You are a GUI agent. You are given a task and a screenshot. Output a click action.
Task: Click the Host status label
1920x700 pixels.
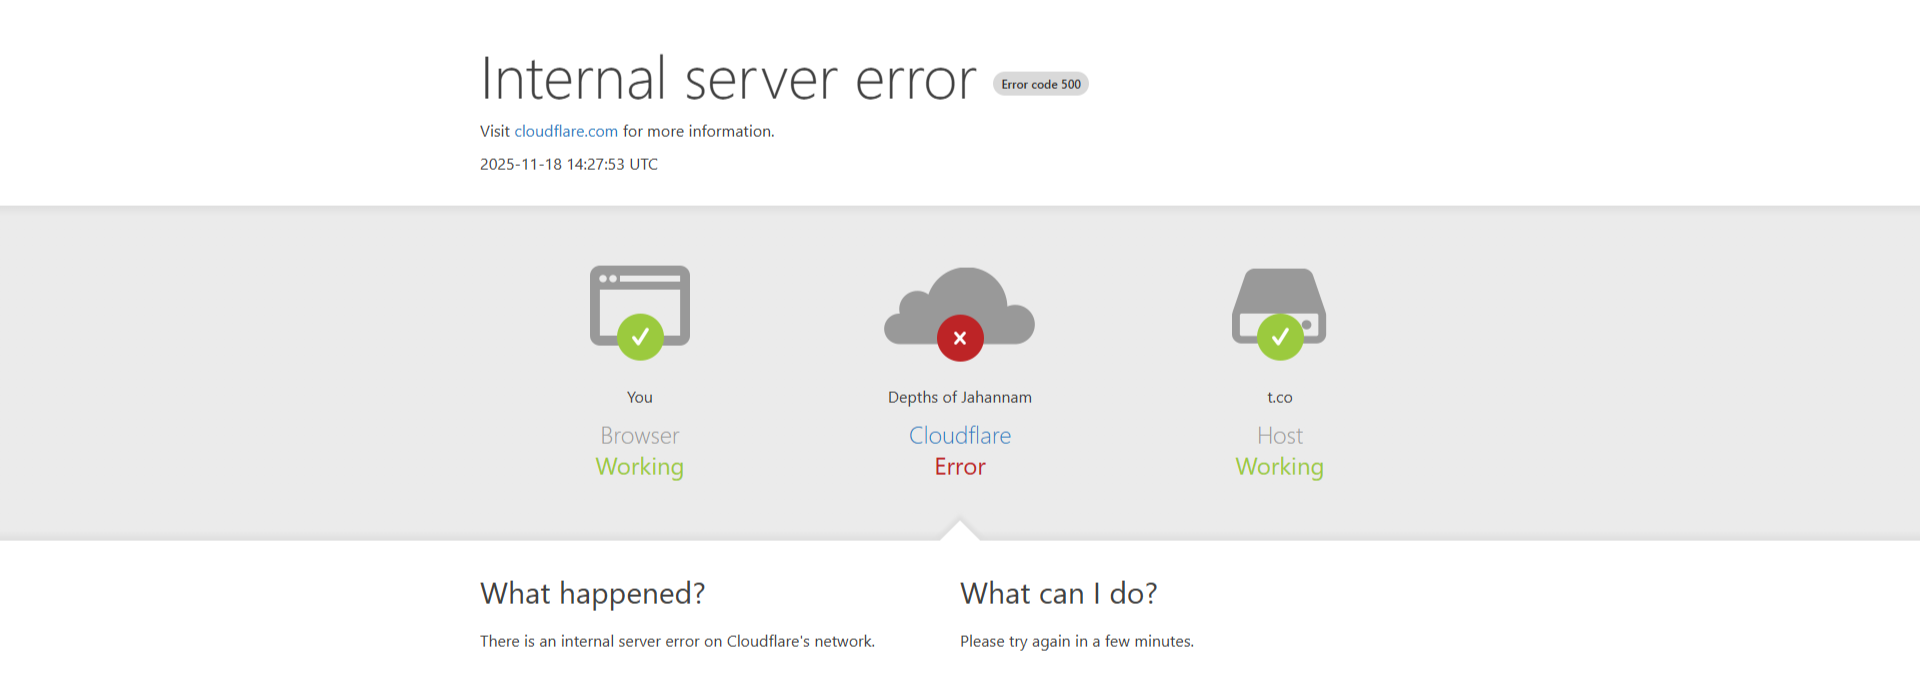(x=1280, y=436)
